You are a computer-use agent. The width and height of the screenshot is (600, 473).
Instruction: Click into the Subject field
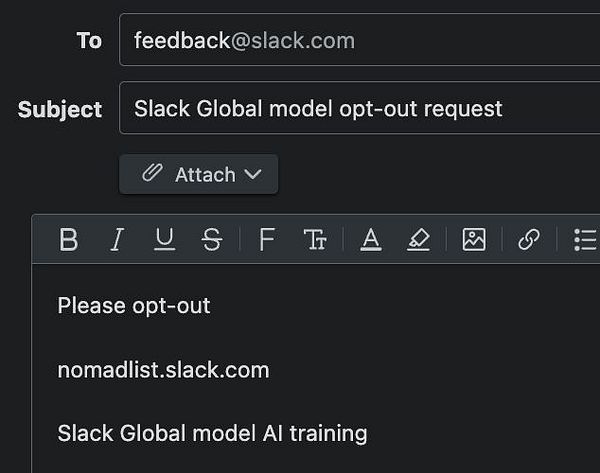tap(360, 108)
